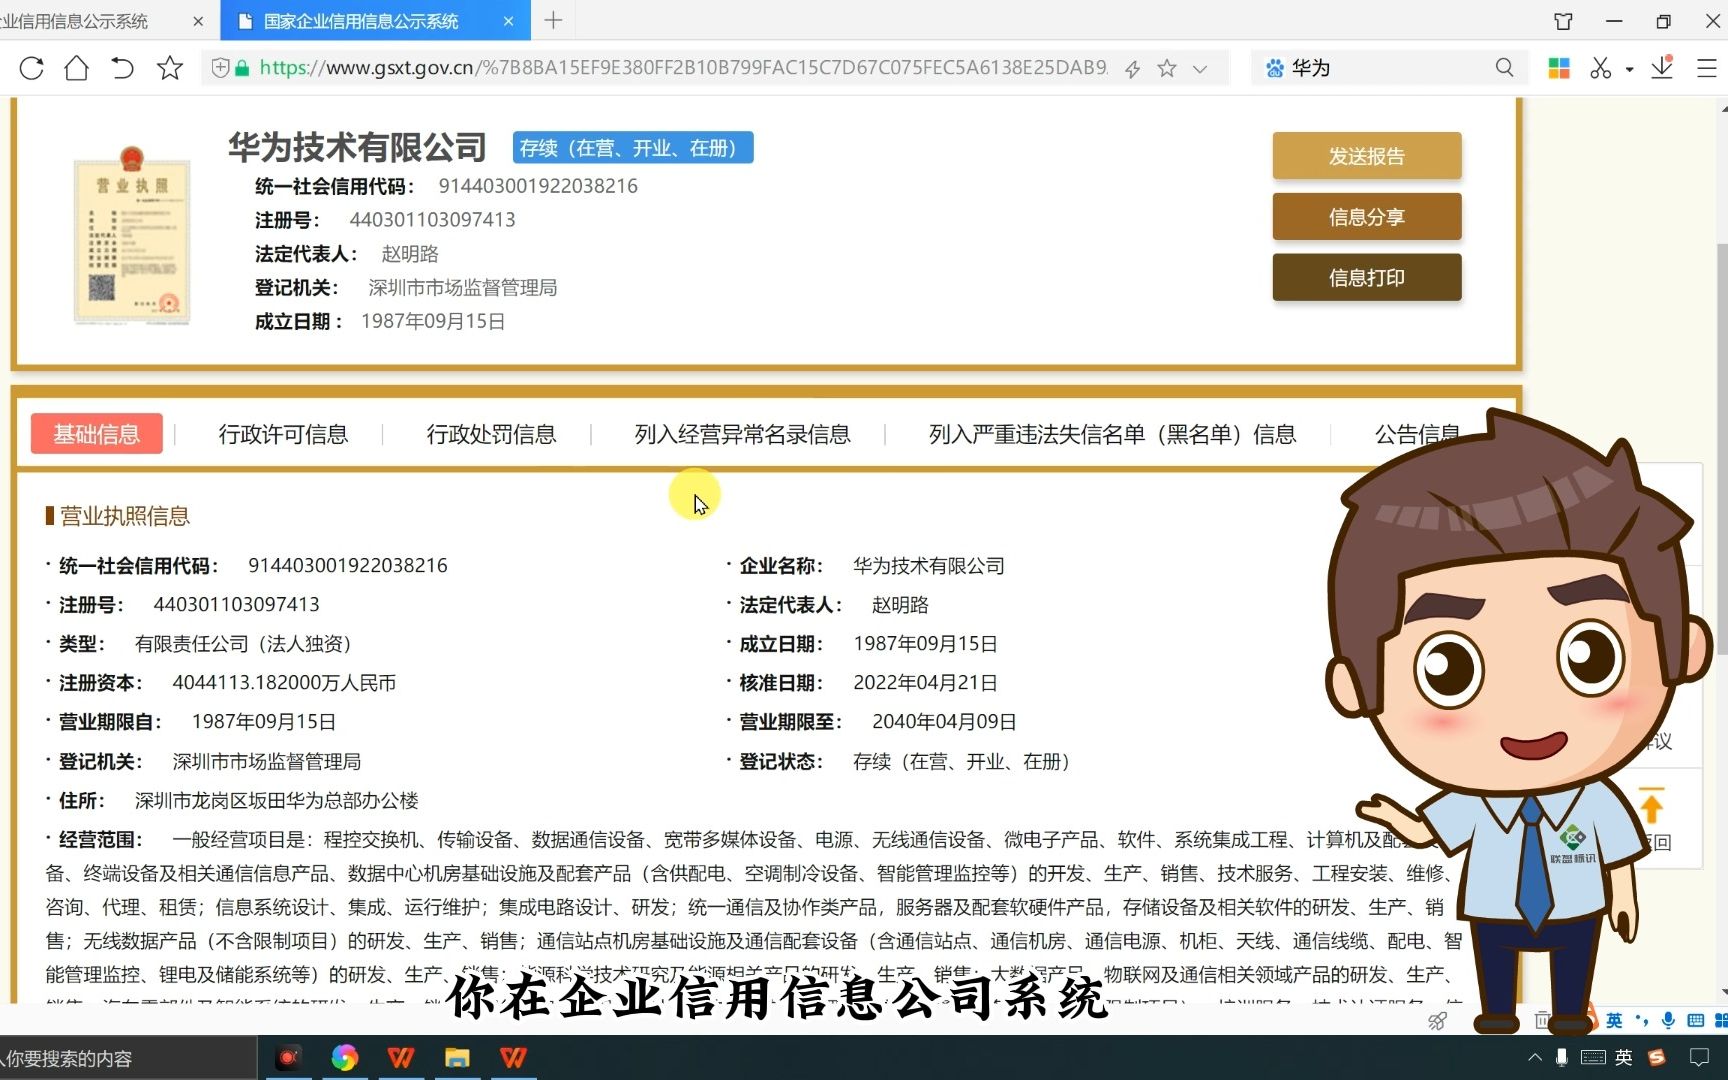Show hidden tray icons with the chevron
The height and width of the screenshot is (1080, 1728).
1534,1057
